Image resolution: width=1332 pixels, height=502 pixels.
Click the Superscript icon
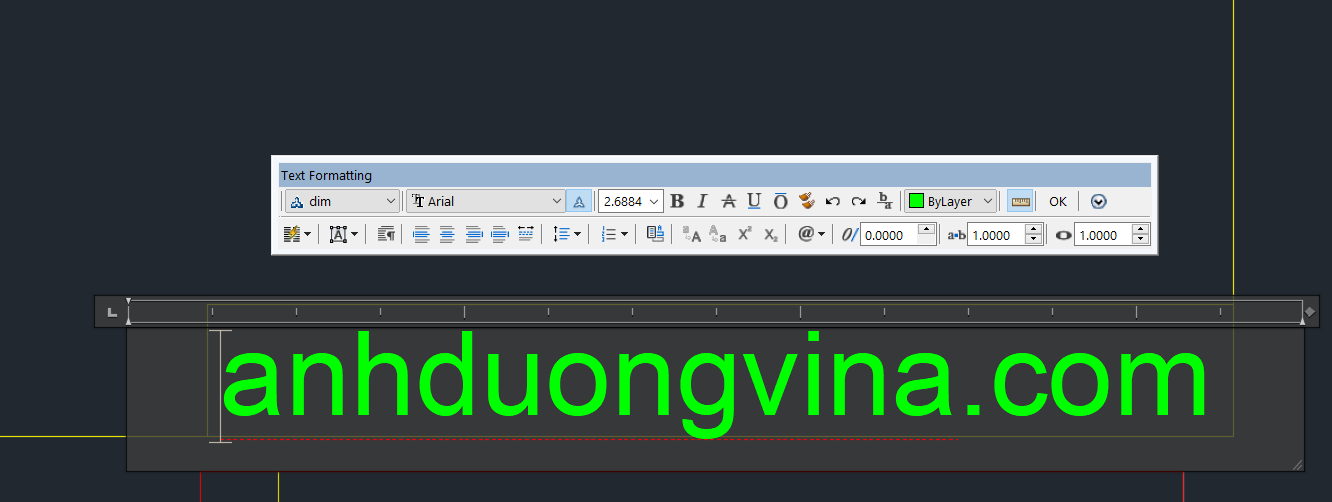tap(744, 234)
